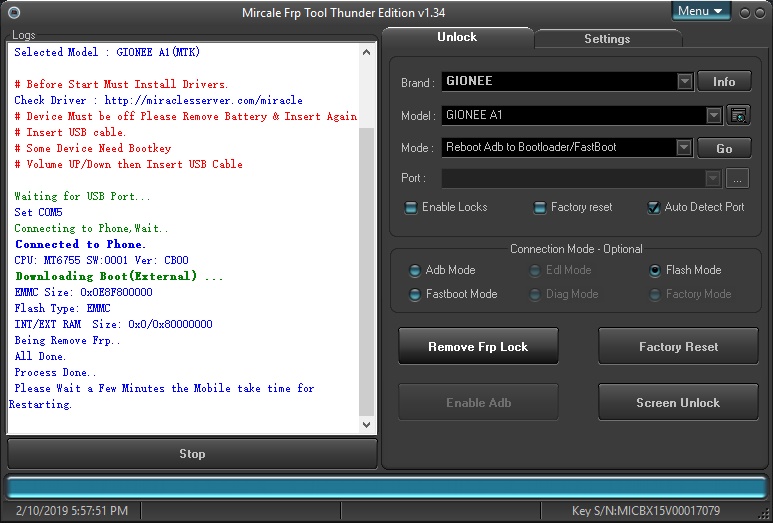773x523 pixels.
Task: Click the log line 'Process Done..'
Action: 56,373
